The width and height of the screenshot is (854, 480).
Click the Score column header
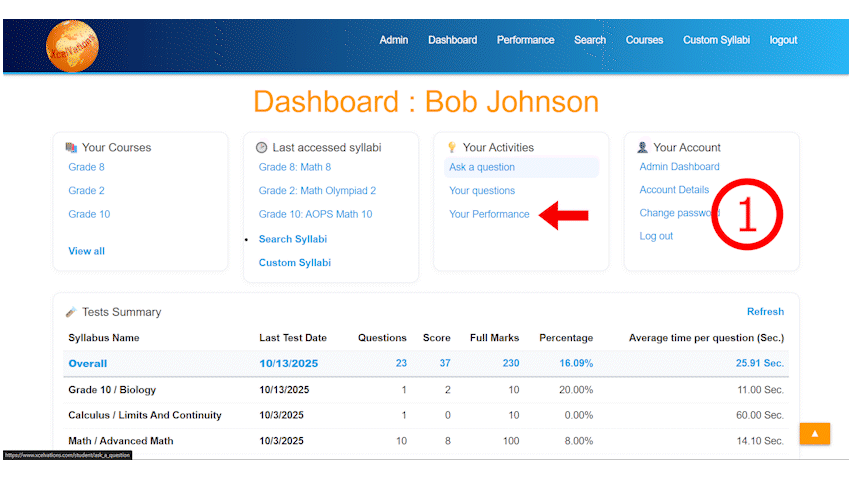tap(437, 338)
